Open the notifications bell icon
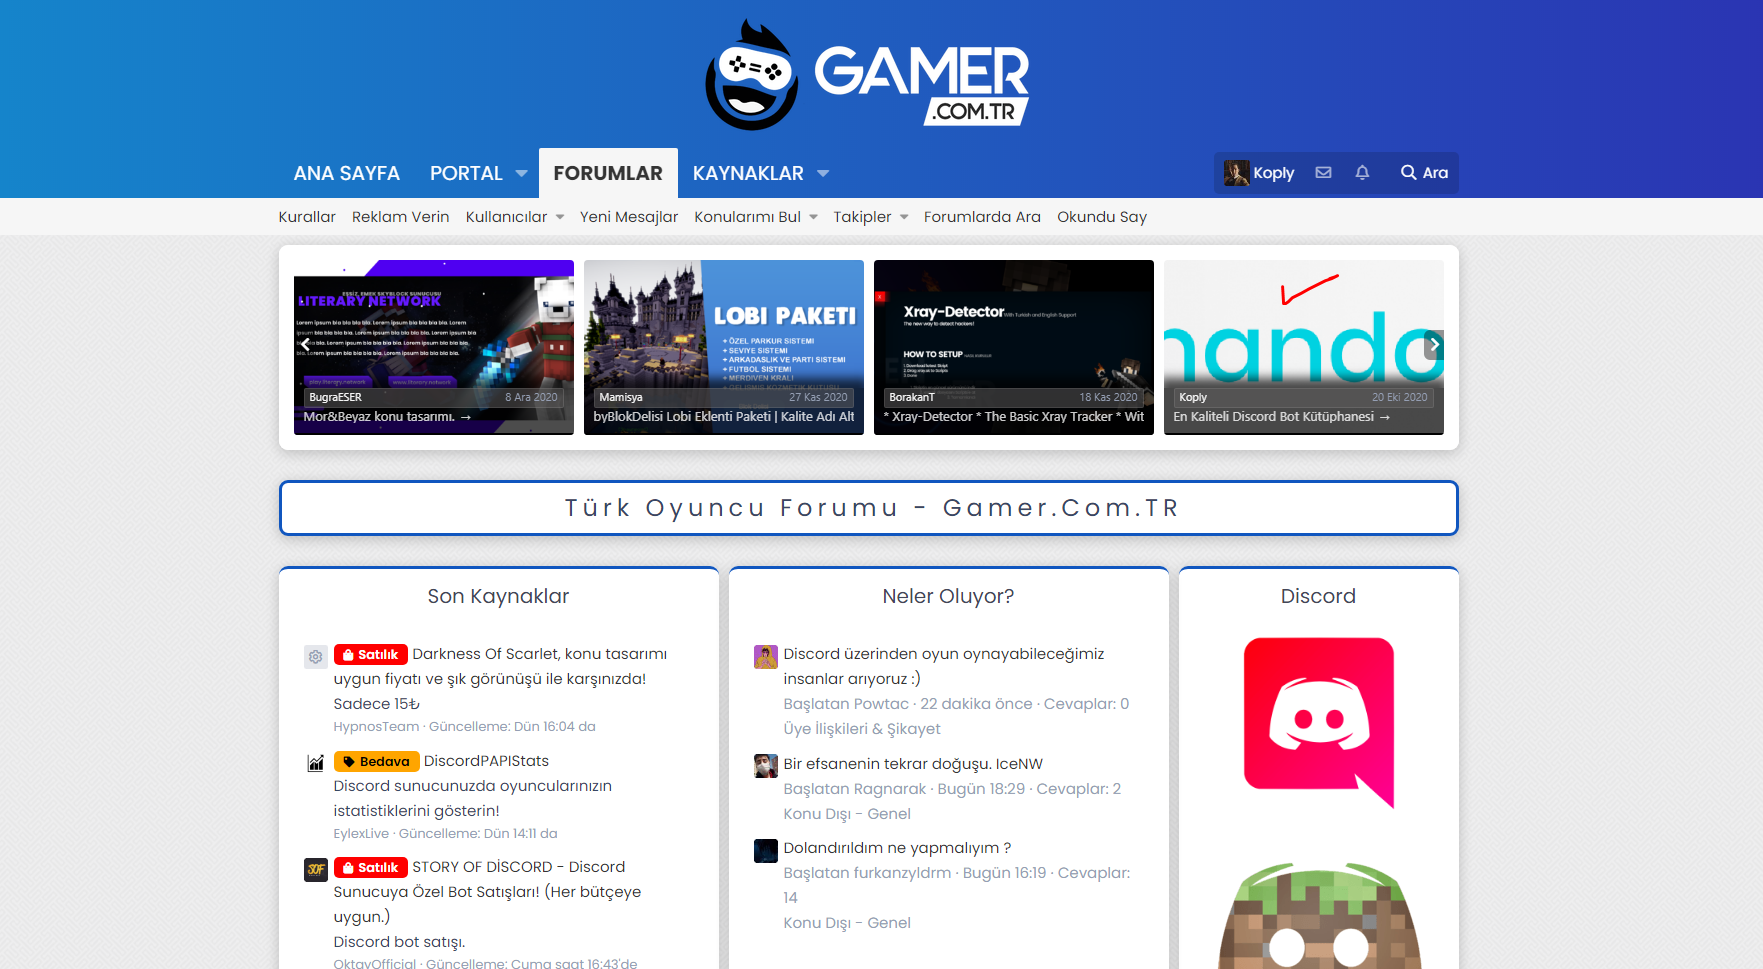The image size is (1763, 969). (x=1362, y=173)
